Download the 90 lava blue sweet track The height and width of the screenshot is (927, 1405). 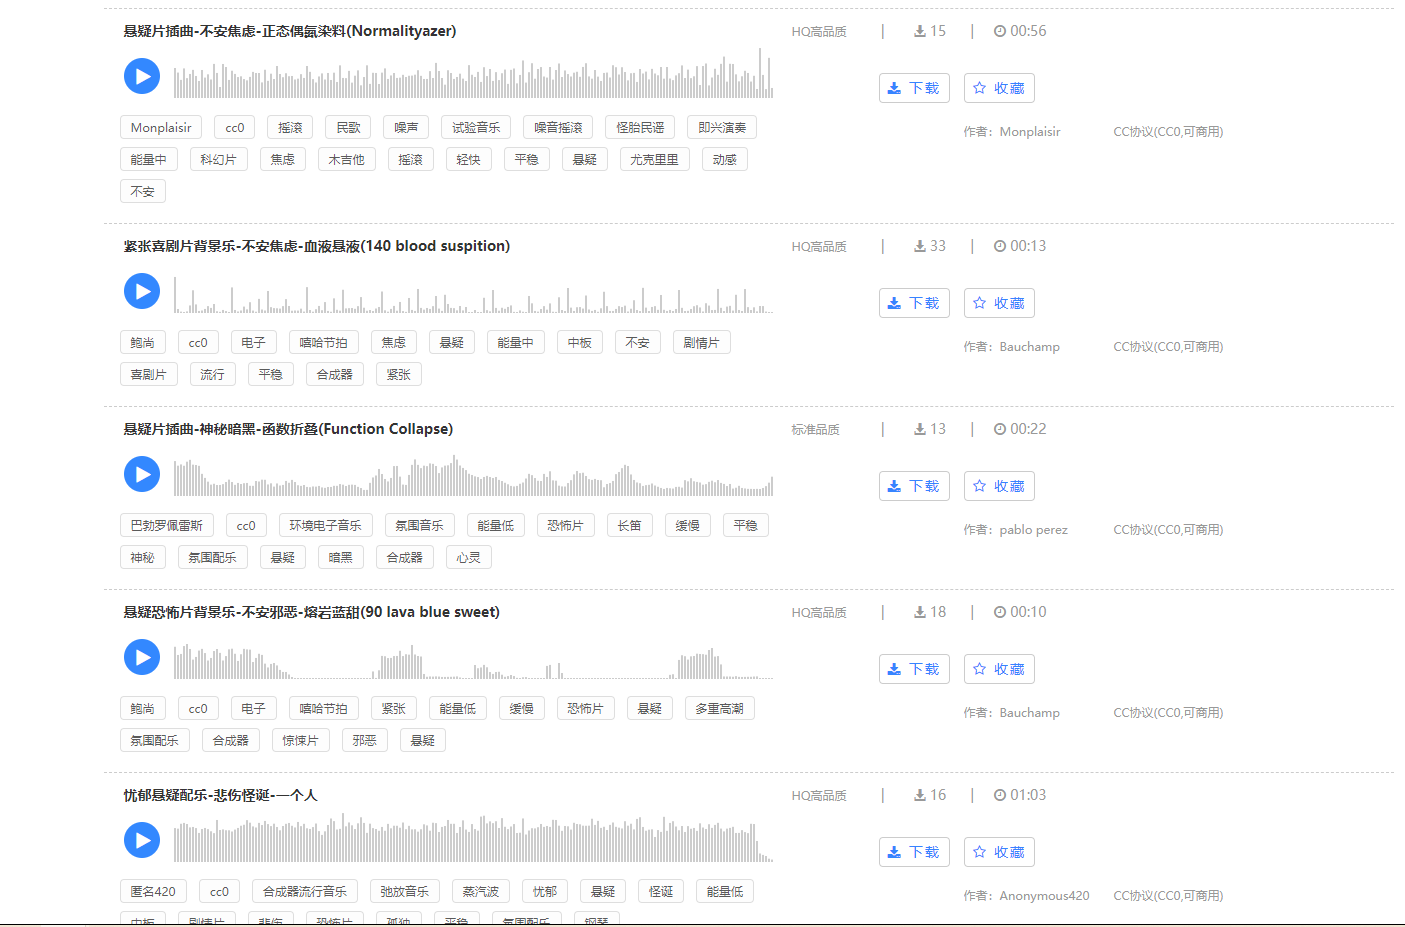[914, 669]
